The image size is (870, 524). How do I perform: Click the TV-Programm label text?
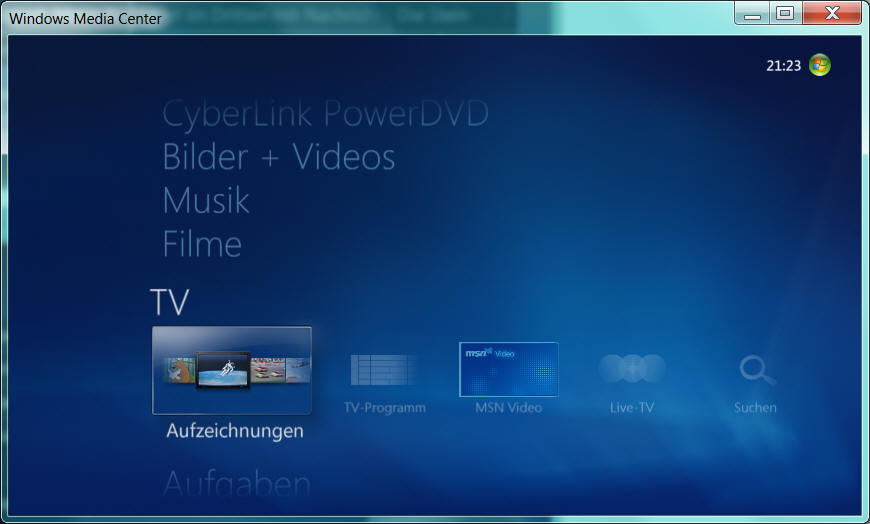(385, 408)
